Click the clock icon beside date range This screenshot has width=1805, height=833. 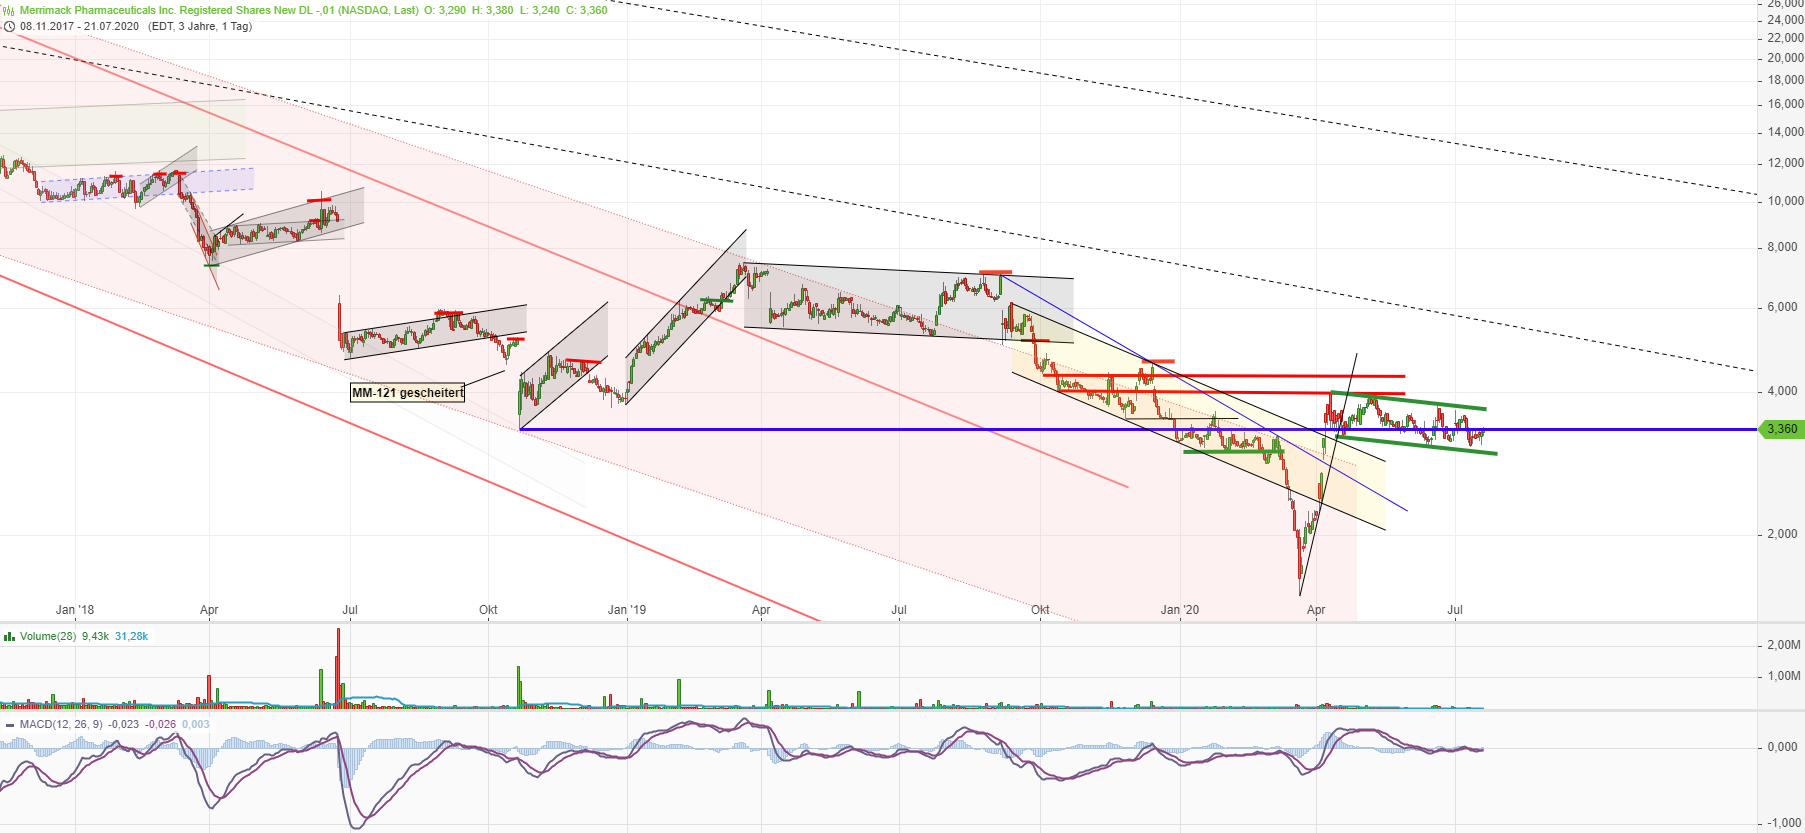tap(10, 26)
